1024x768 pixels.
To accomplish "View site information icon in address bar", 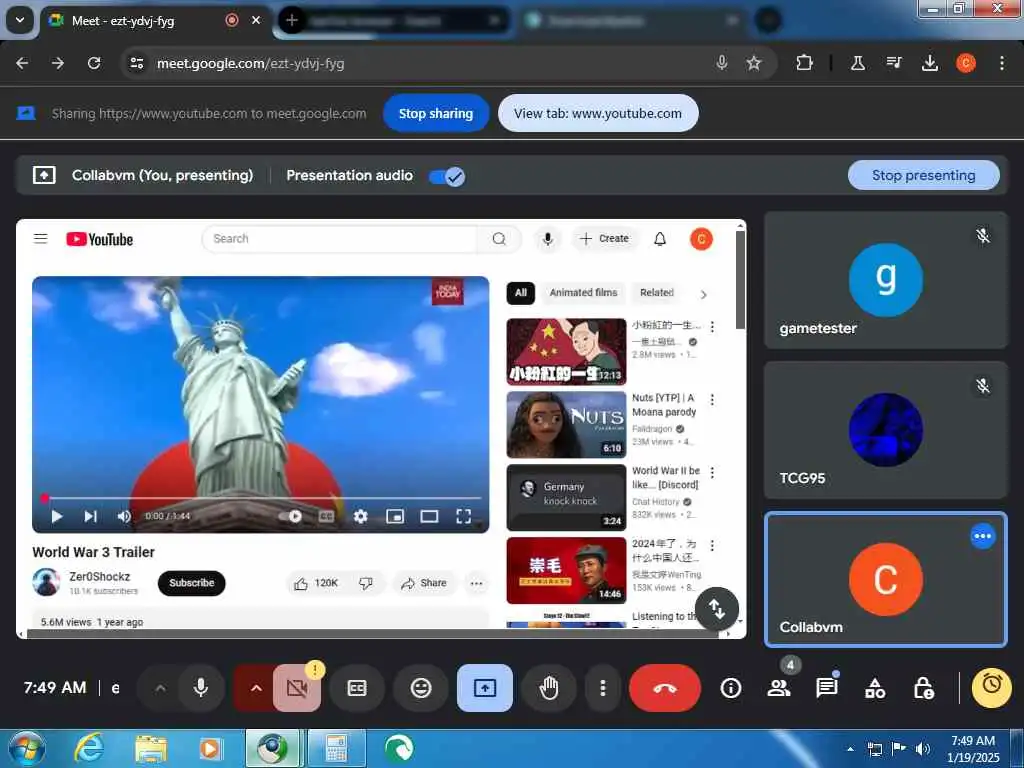I will tap(137, 63).
